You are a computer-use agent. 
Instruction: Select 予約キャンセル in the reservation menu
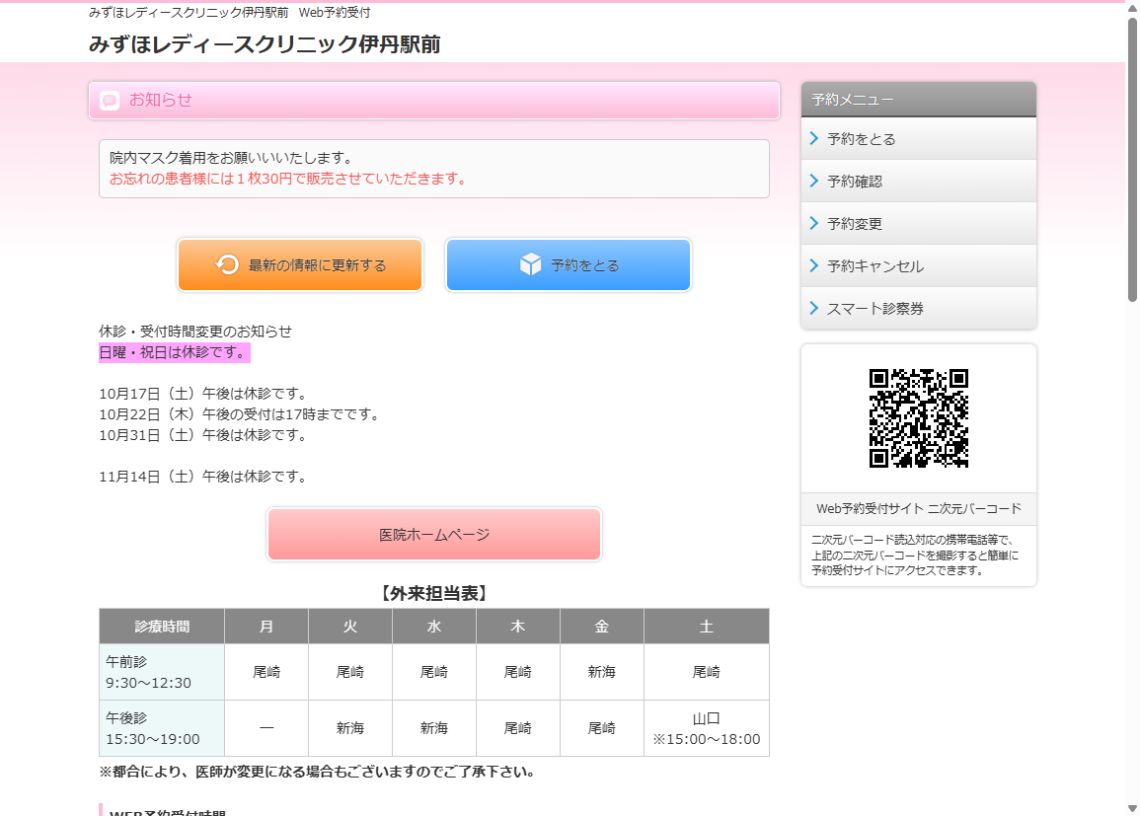[918, 266]
